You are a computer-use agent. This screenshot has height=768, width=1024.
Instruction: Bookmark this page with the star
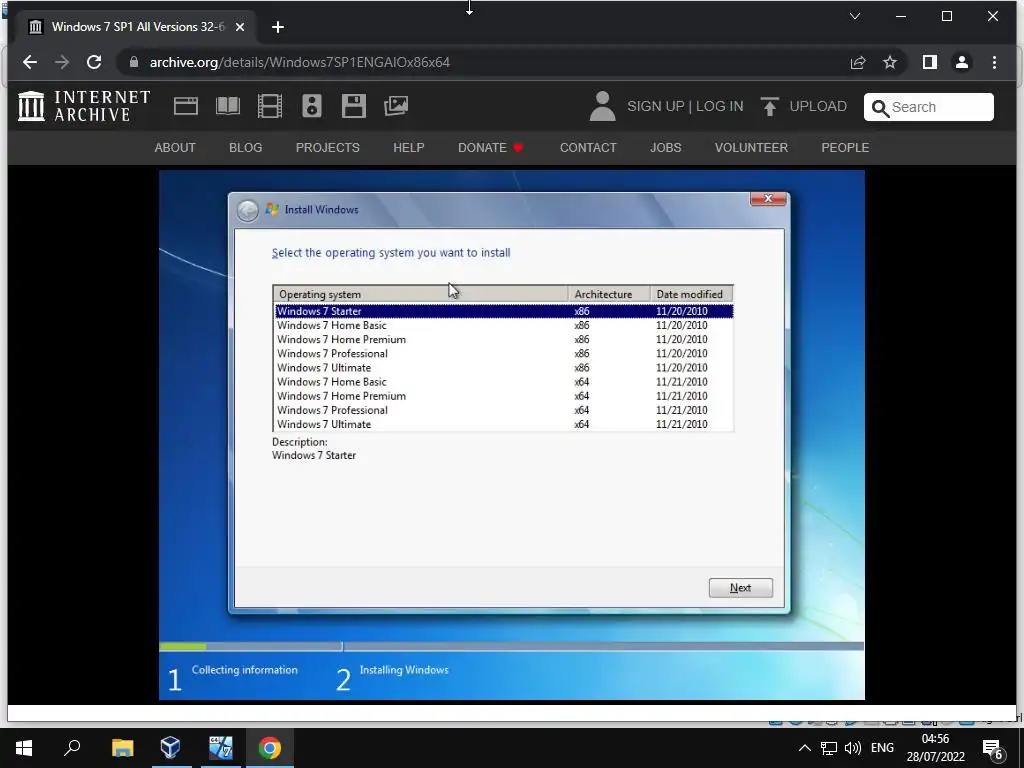pyautogui.click(x=889, y=62)
